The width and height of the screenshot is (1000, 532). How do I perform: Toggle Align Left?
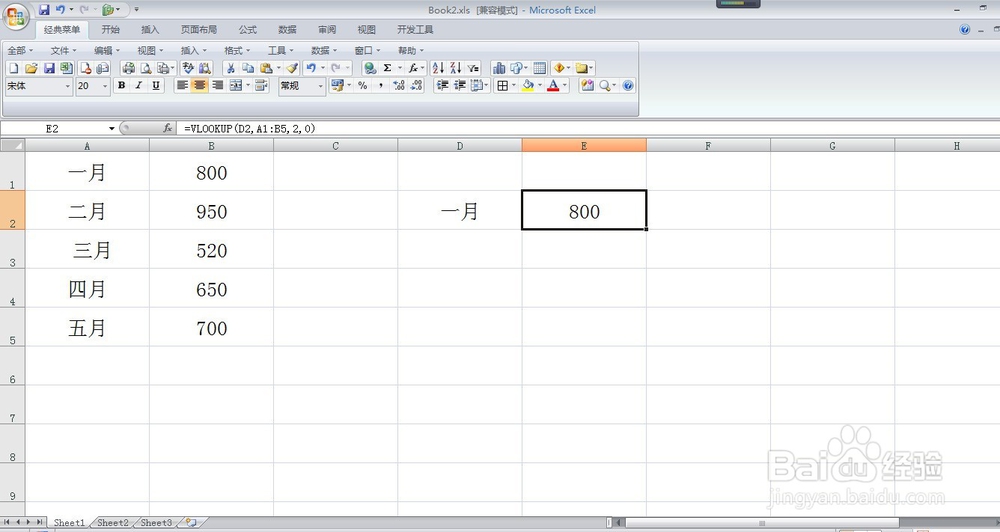coord(182,85)
